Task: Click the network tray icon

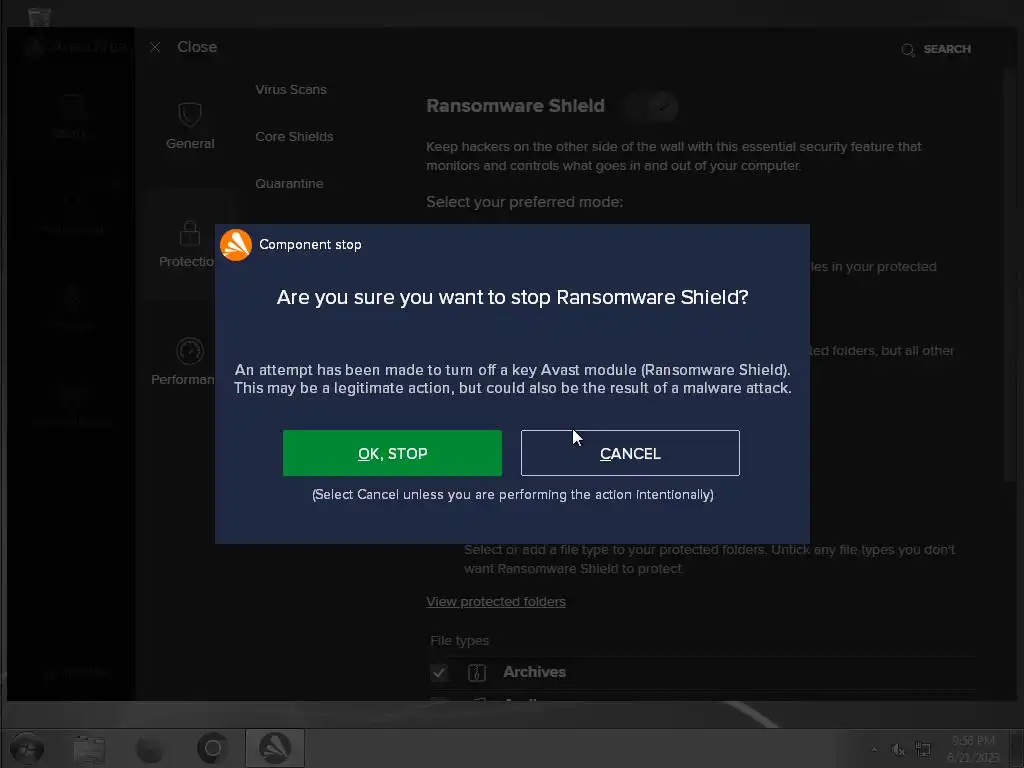Action: (923, 750)
